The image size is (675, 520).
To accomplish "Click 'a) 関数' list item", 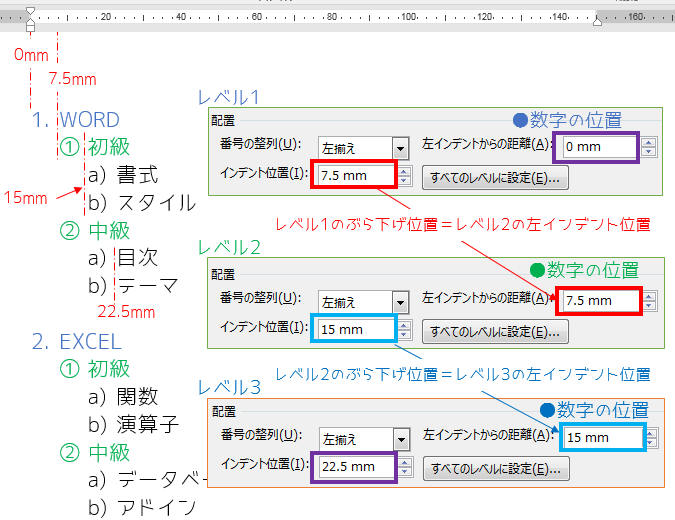I will (x=123, y=396).
